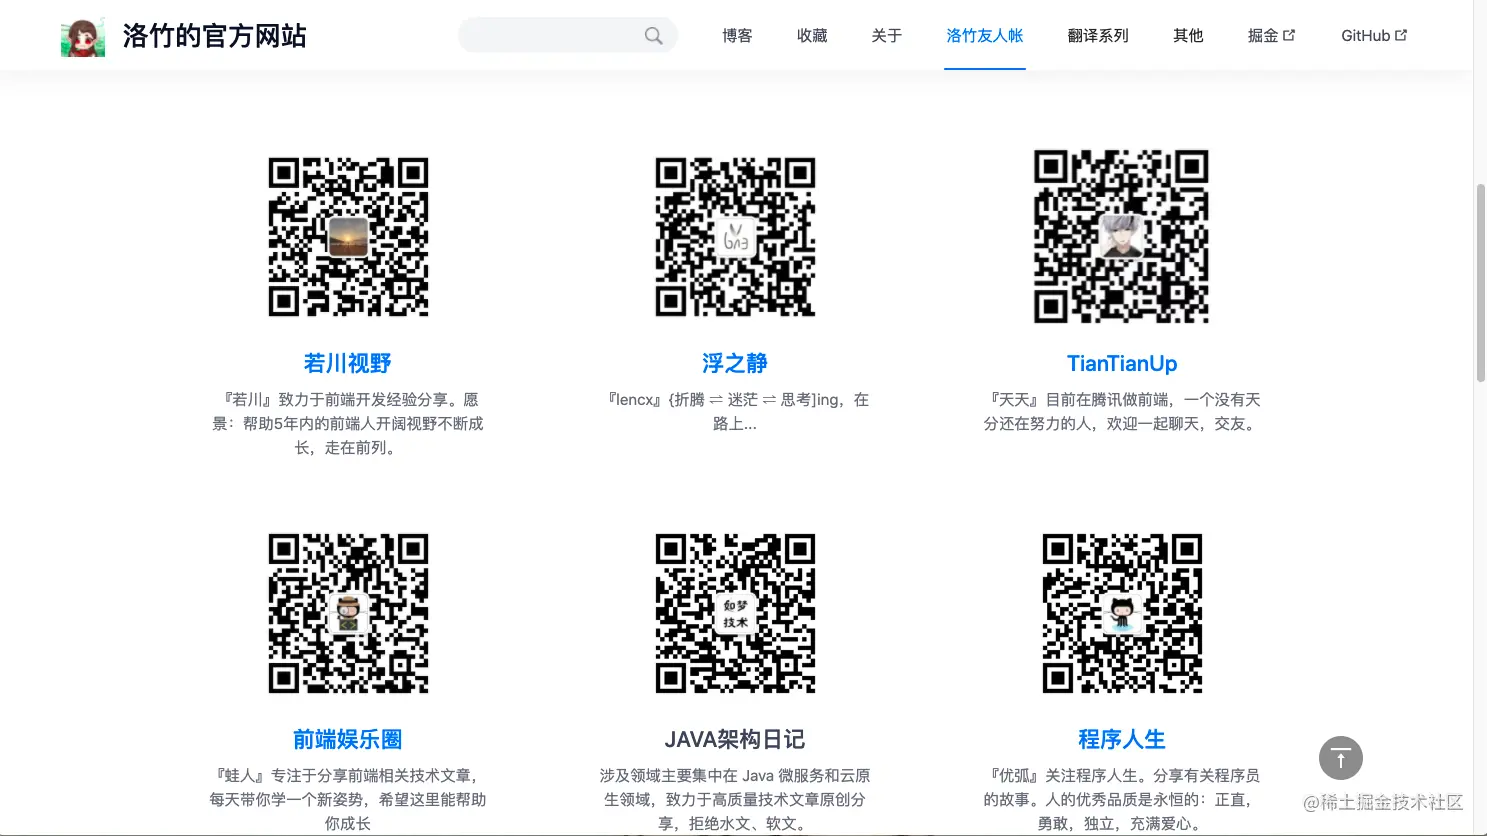1487x836 pixels.
Task: Open the 浮之静 title link
Action: 735,363
